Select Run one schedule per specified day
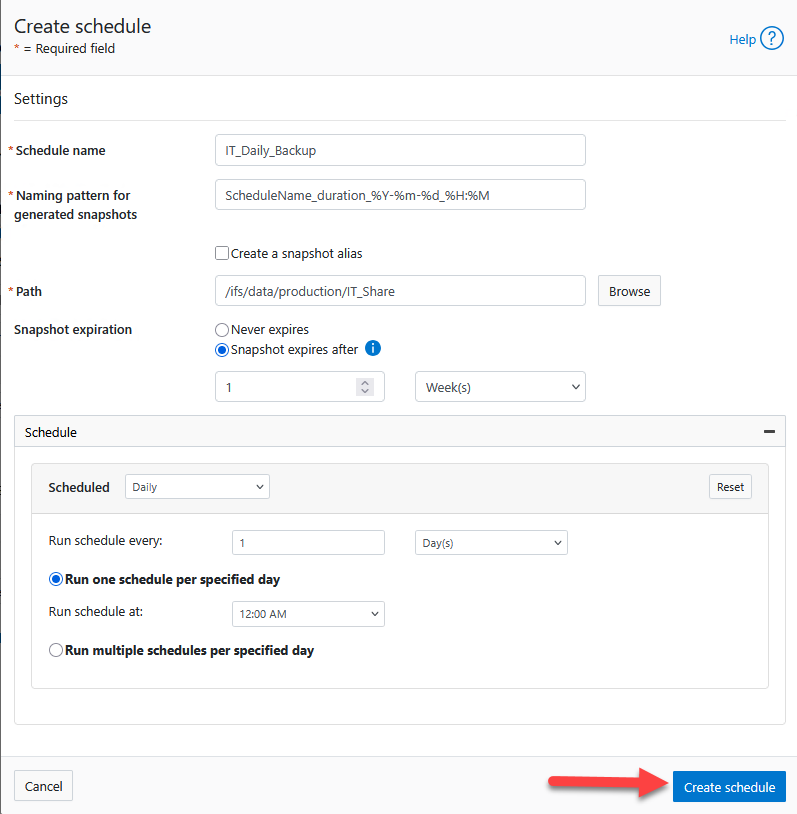Viewport: 797px width, 814px height. point(56,580)
